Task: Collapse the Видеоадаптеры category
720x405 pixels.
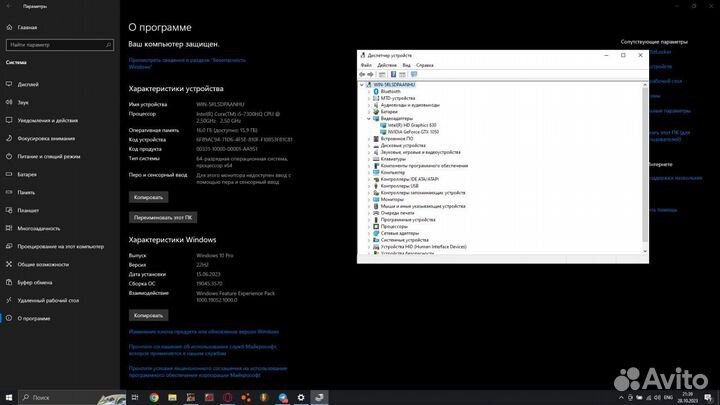Action: [369, 118]
